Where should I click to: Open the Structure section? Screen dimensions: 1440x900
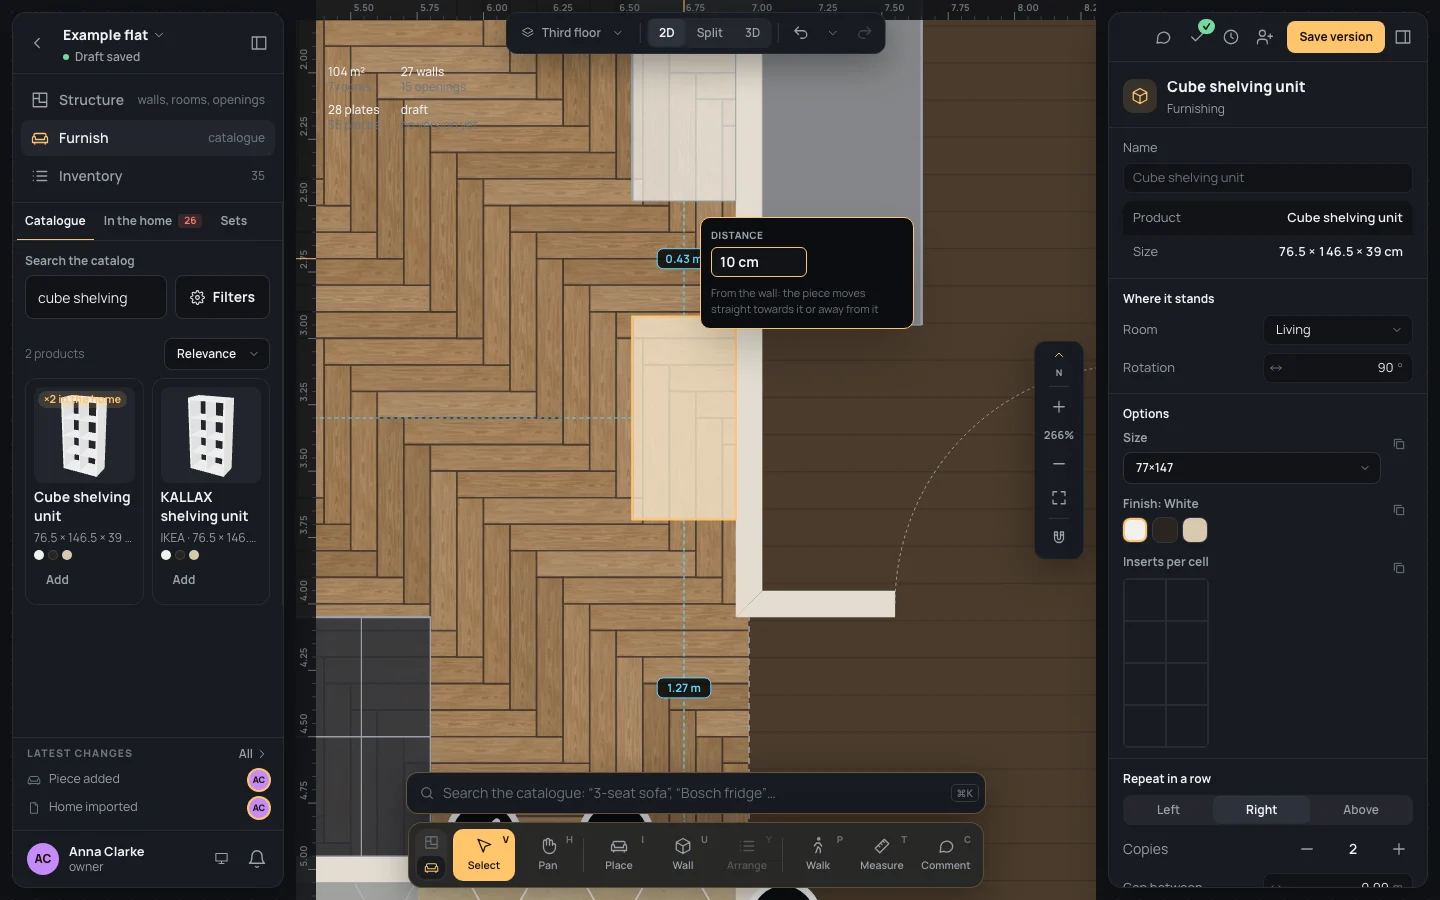click(x=148, y=100)
